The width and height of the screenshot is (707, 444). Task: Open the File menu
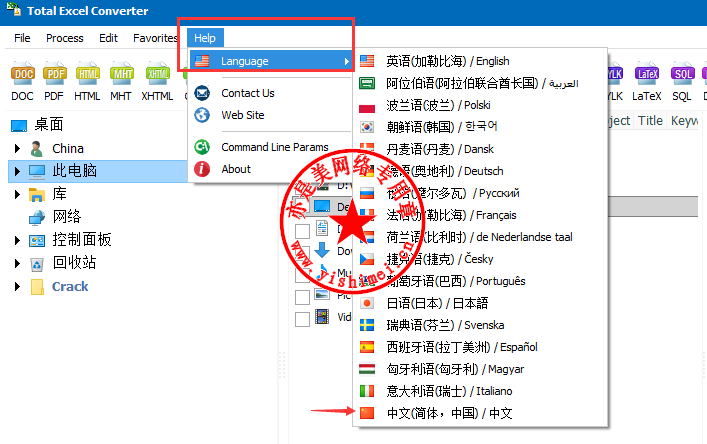tap(22, 38)
